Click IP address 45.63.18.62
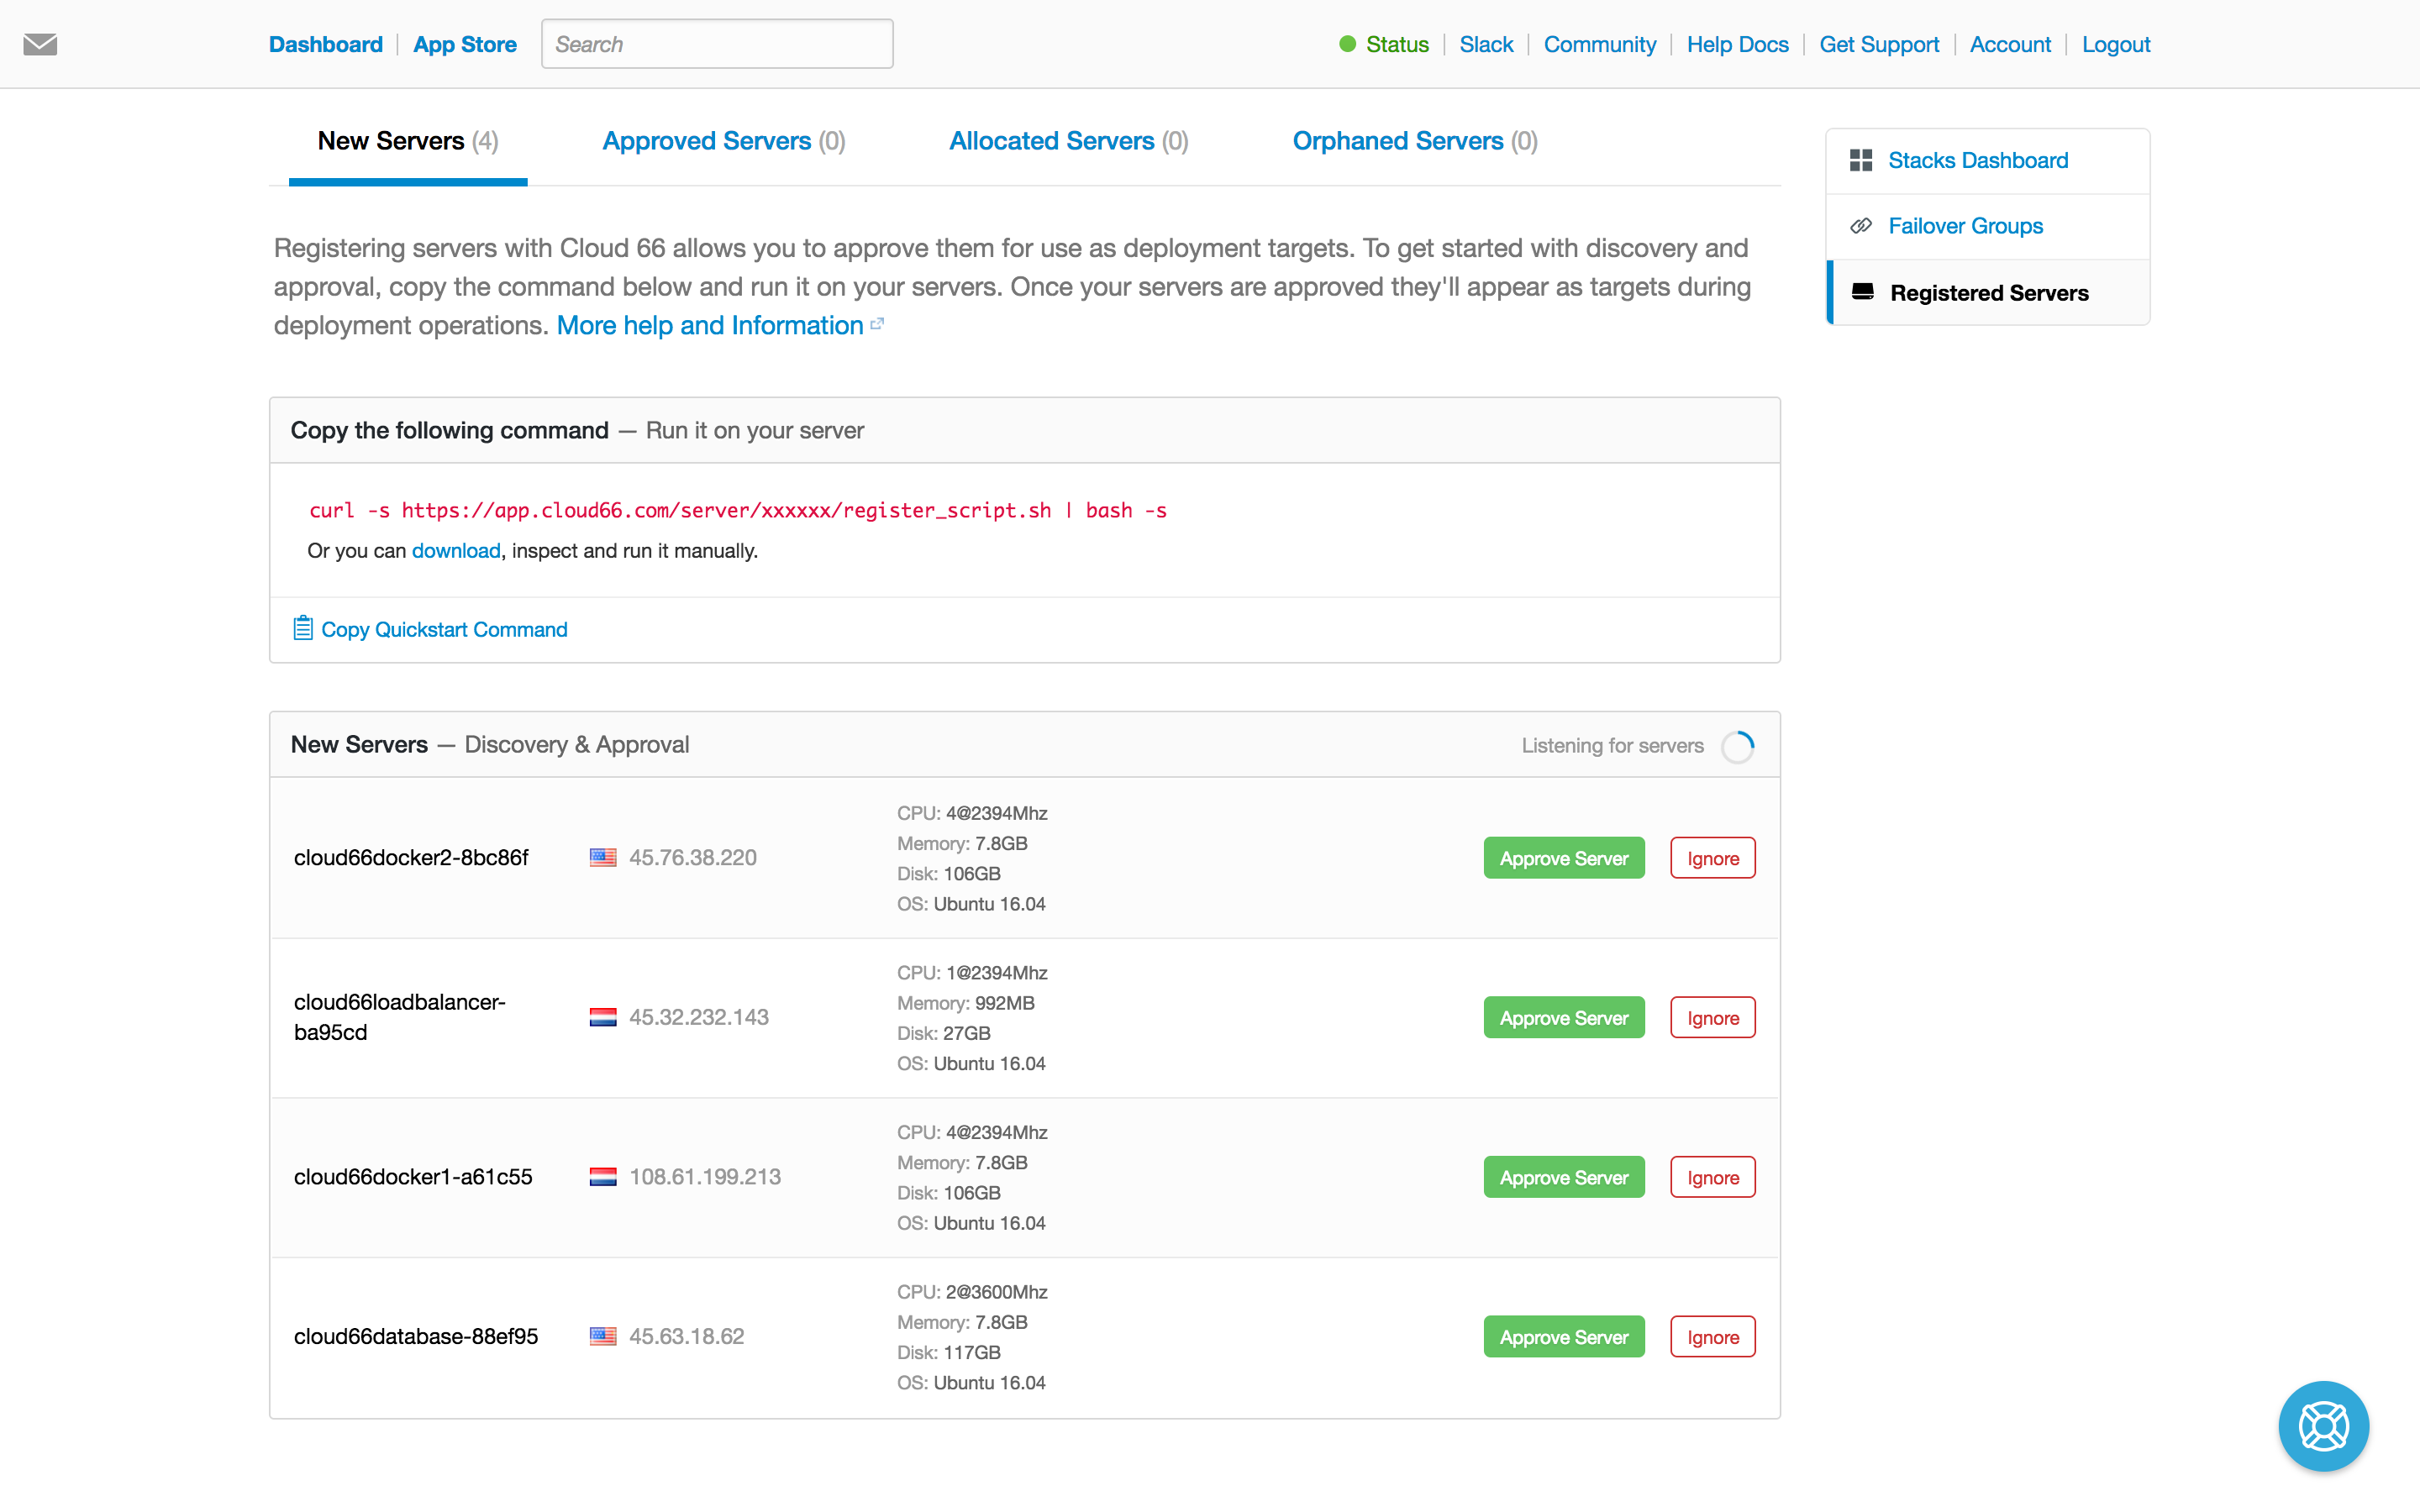The height and width of the screenshot is (1512, 2420). (x=687, y=1336)
